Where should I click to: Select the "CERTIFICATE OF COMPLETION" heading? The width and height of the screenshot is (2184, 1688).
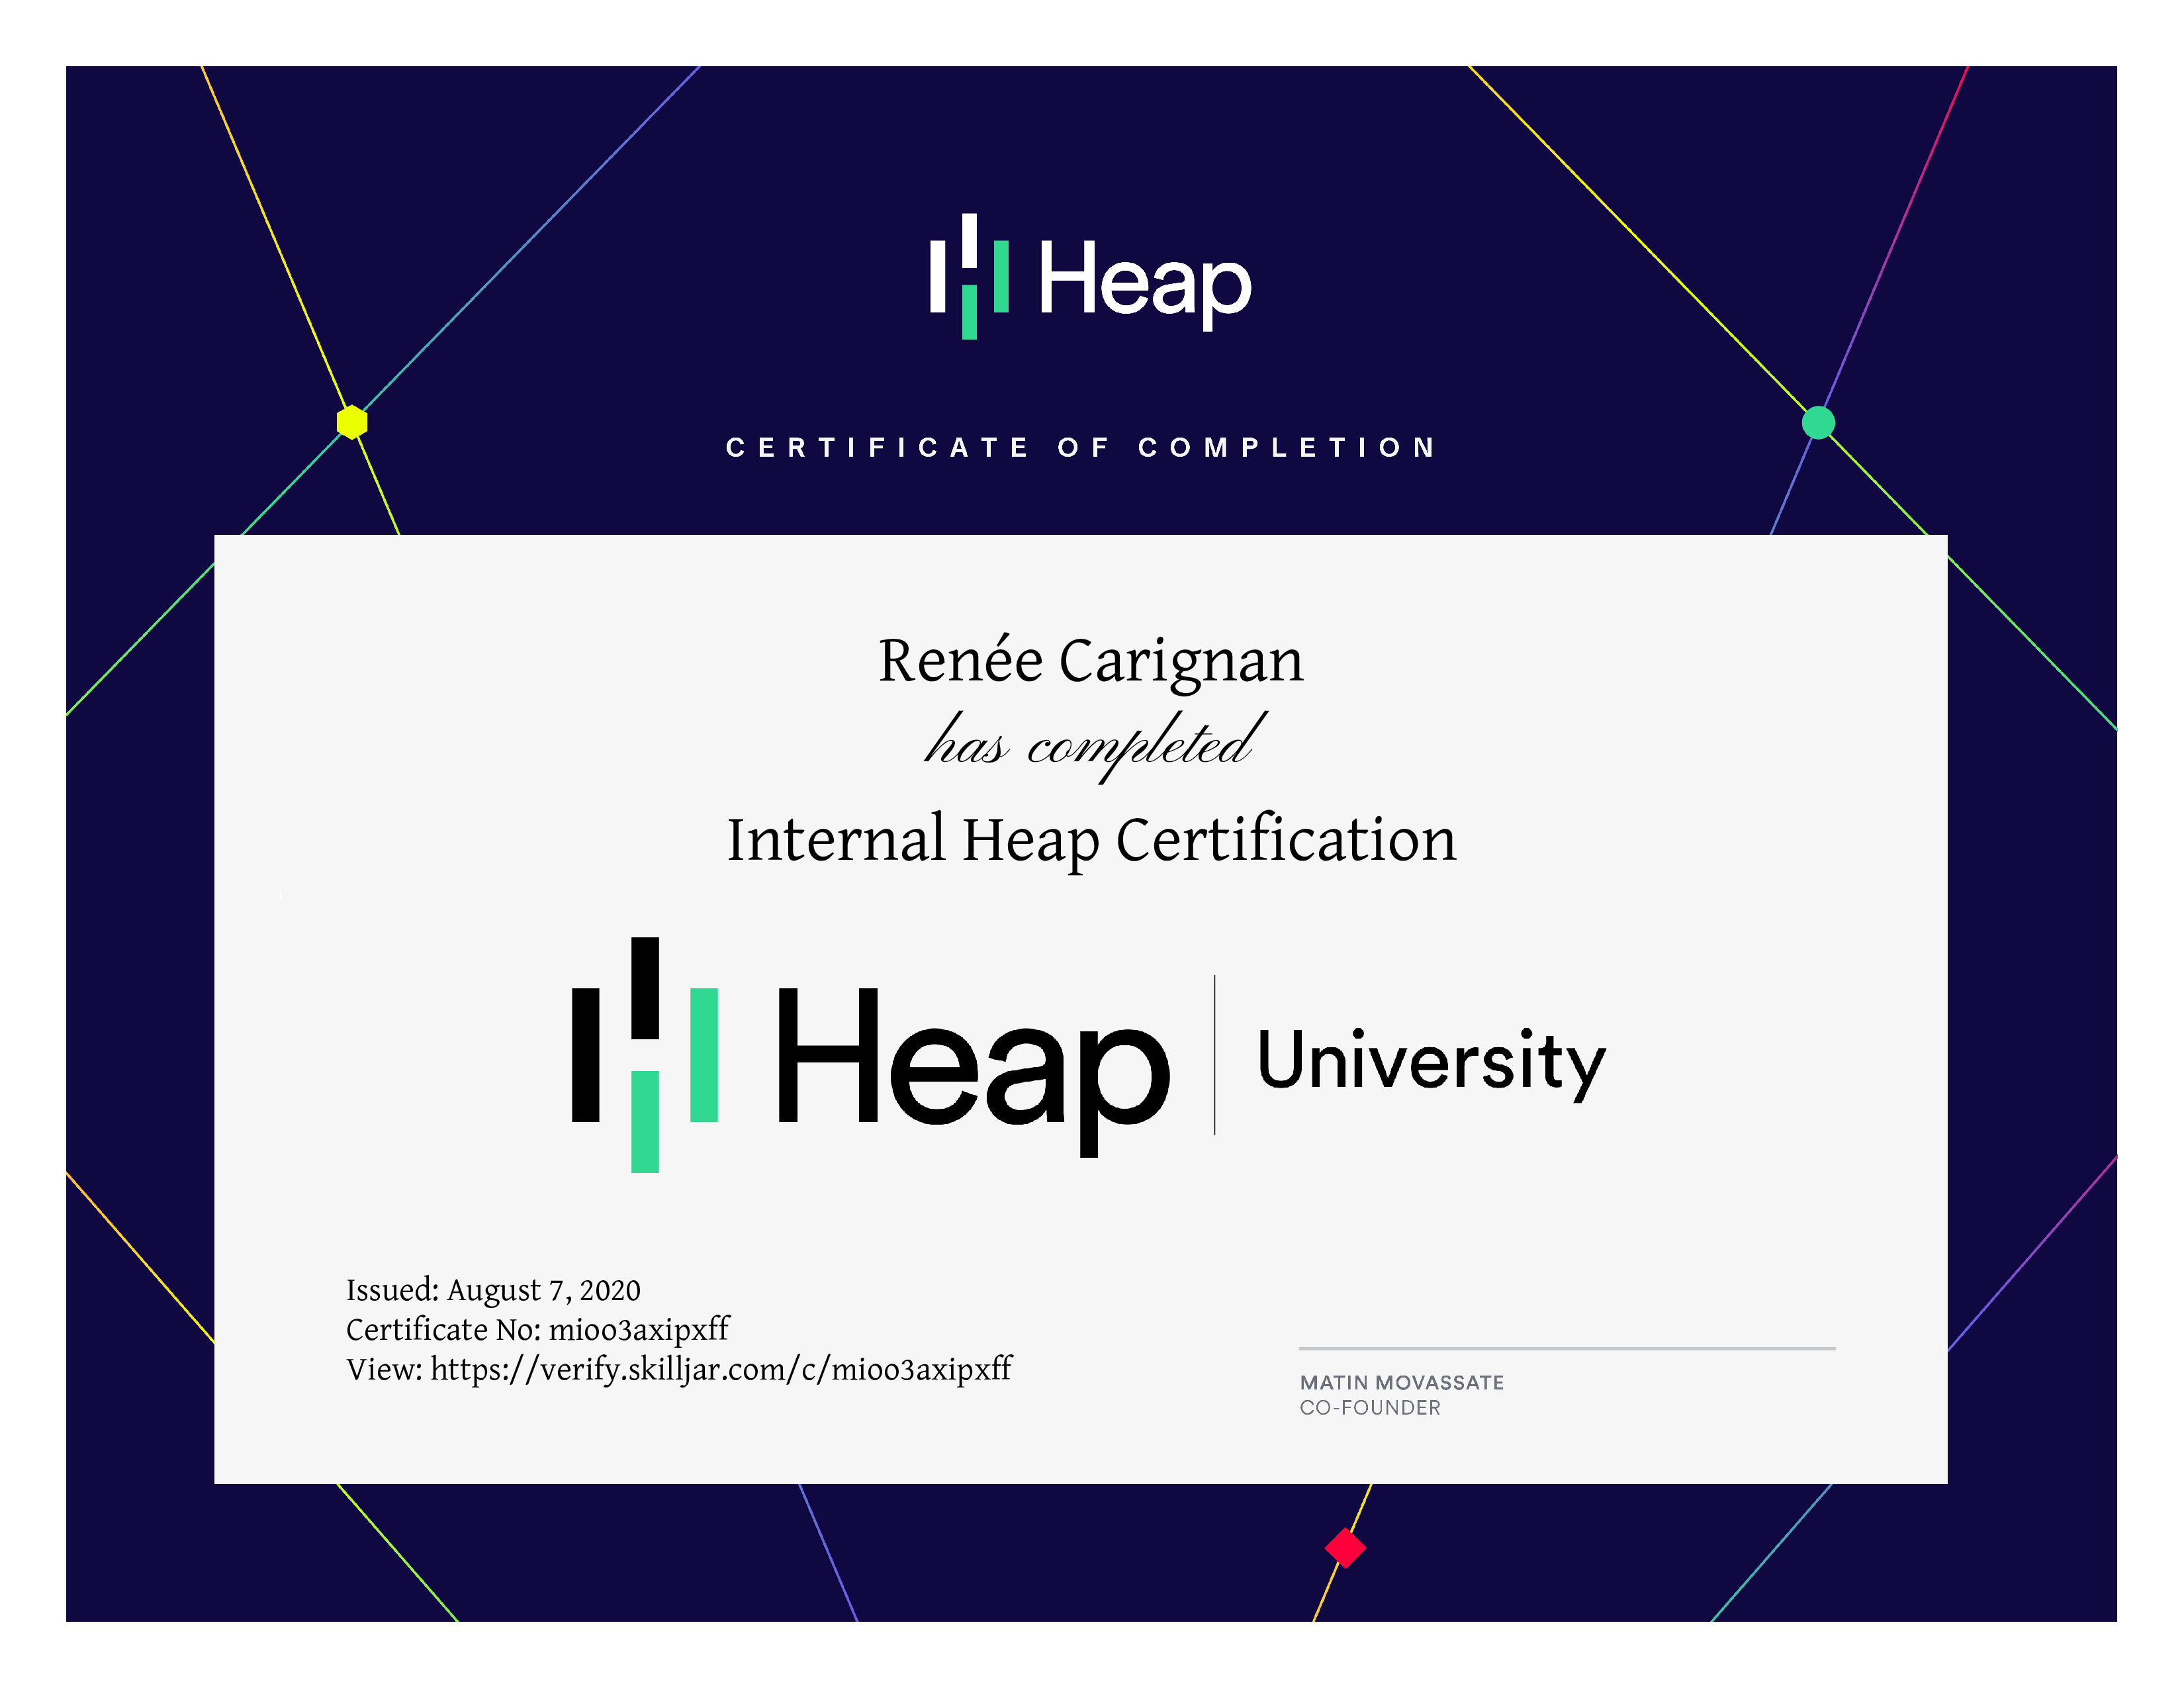click(1081, 447)
